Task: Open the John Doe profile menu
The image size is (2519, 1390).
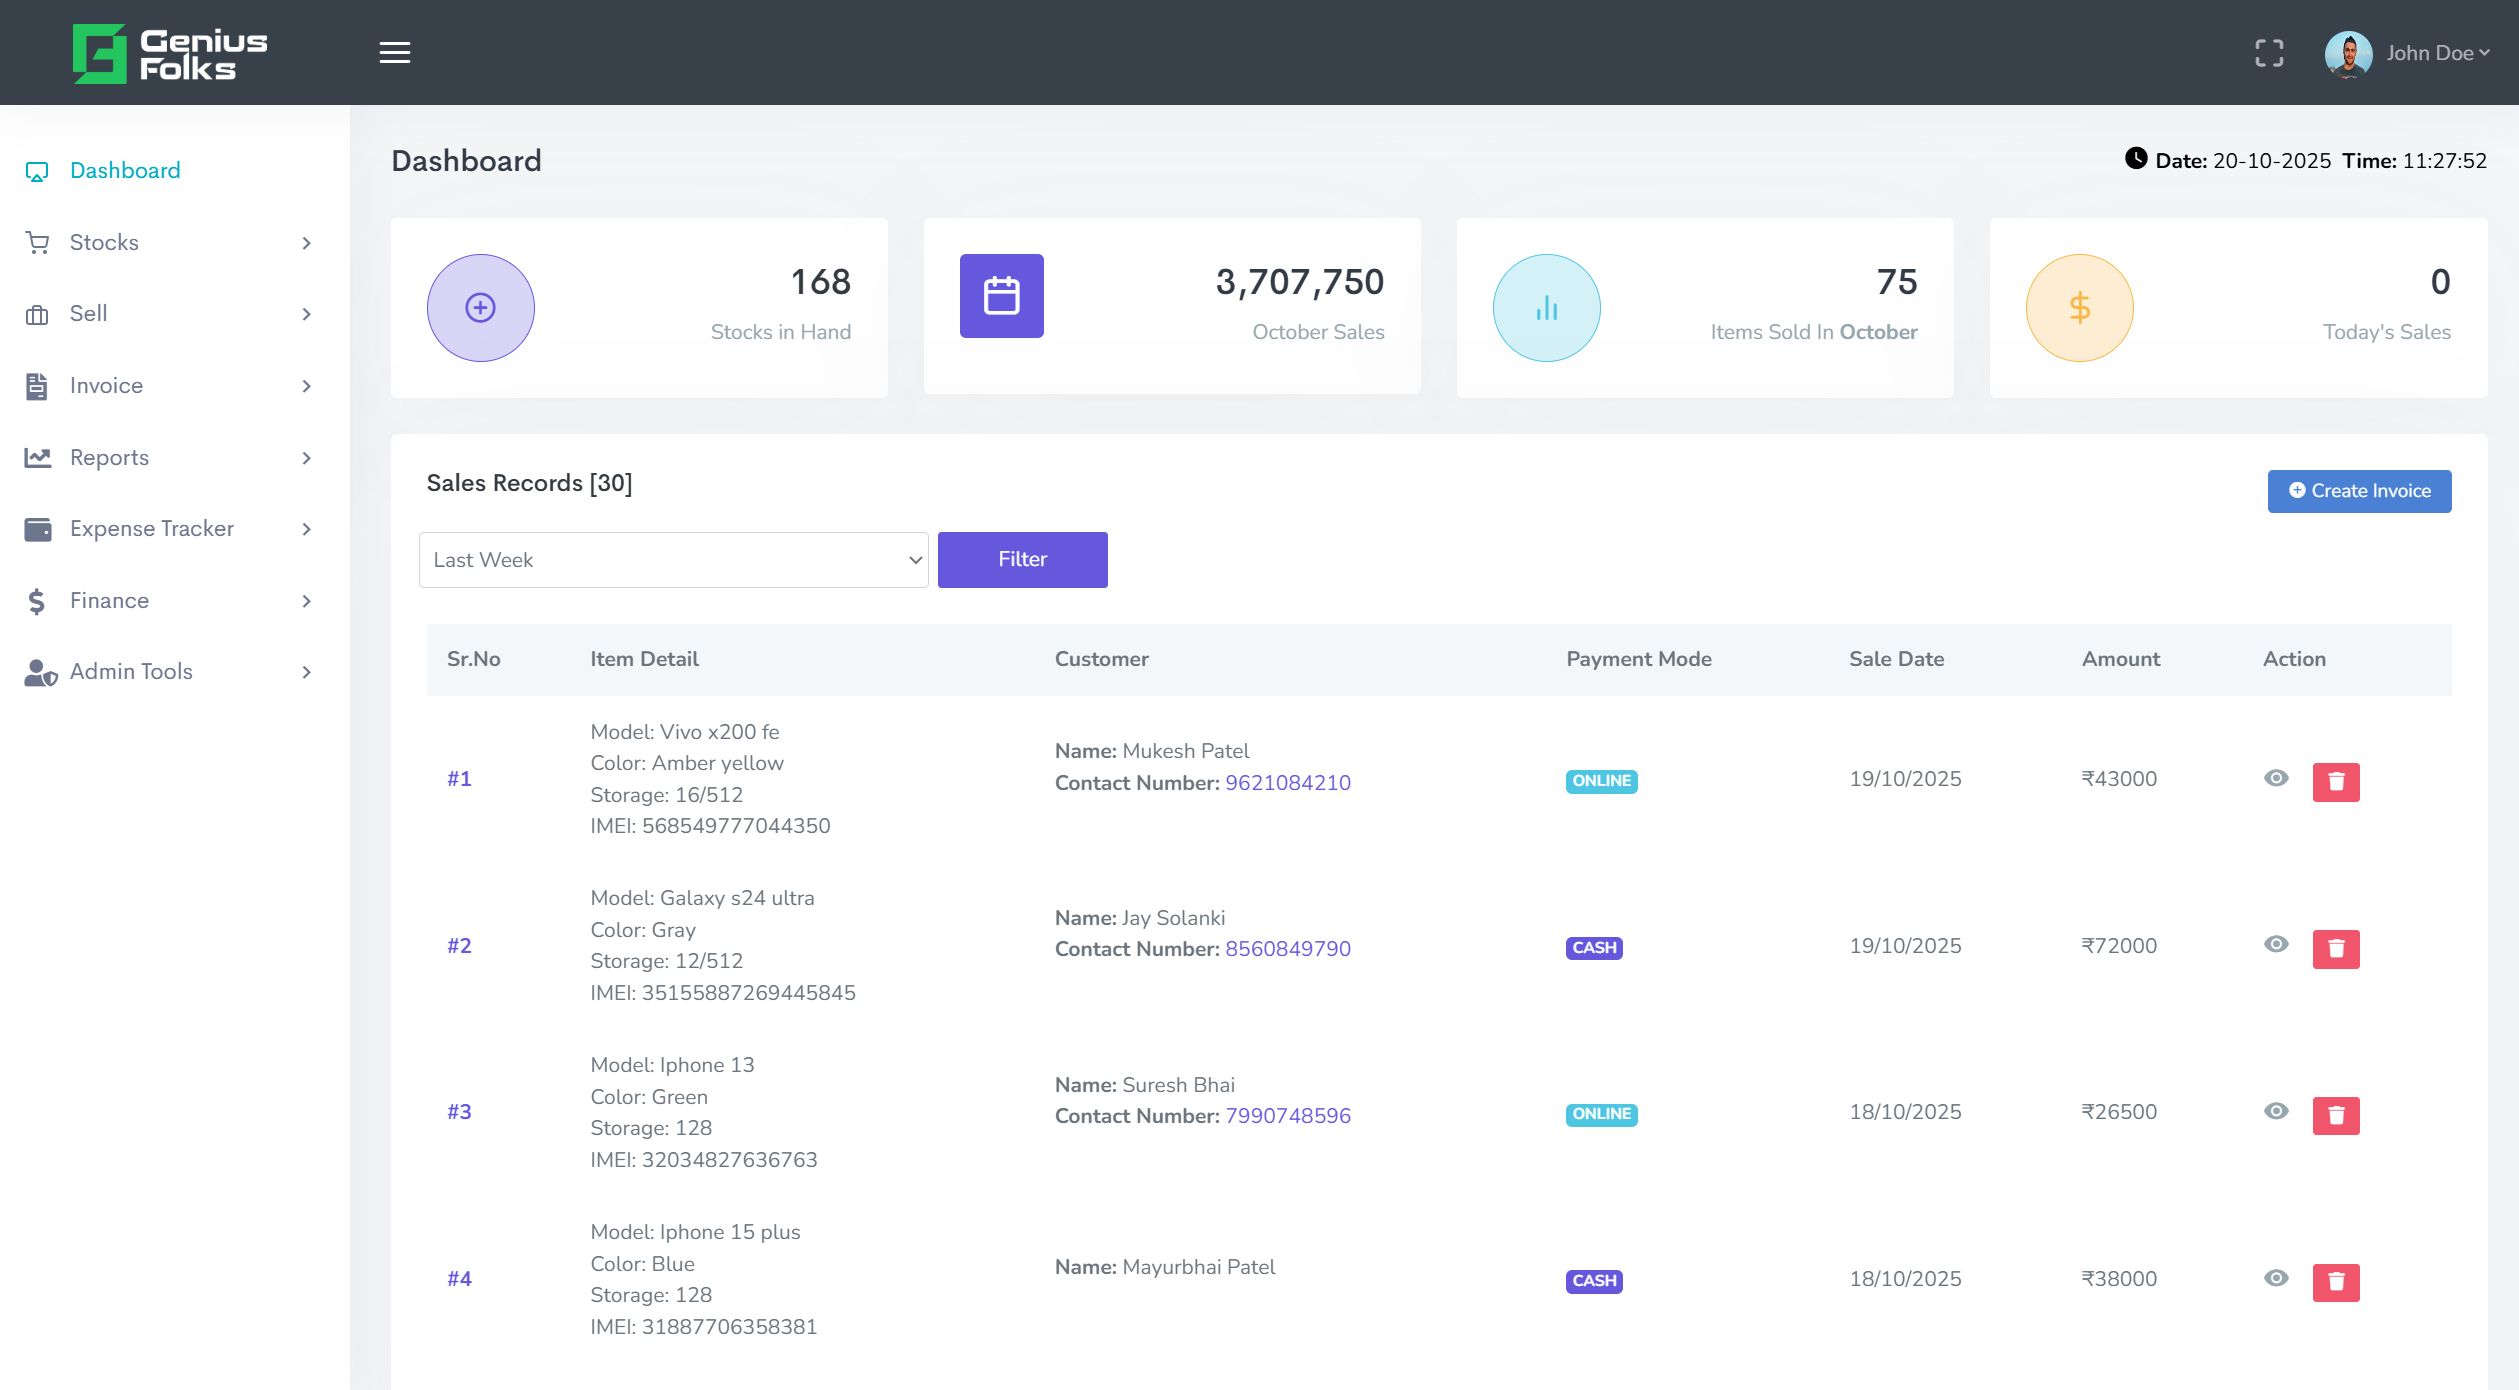Action: [2430, 52]
